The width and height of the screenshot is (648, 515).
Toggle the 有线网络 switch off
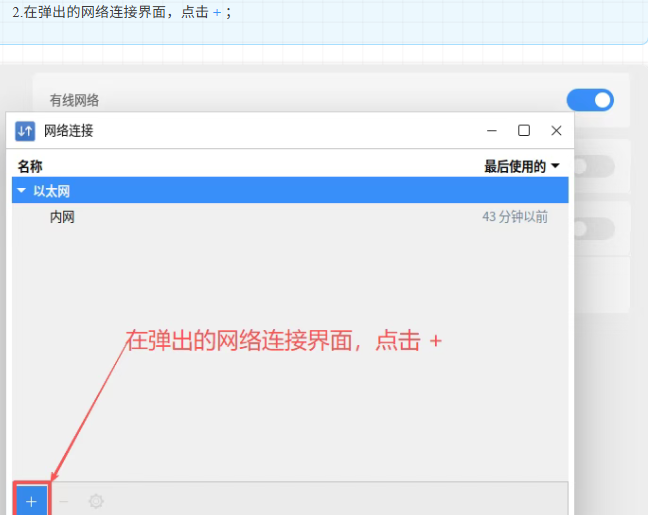(590, 100)
